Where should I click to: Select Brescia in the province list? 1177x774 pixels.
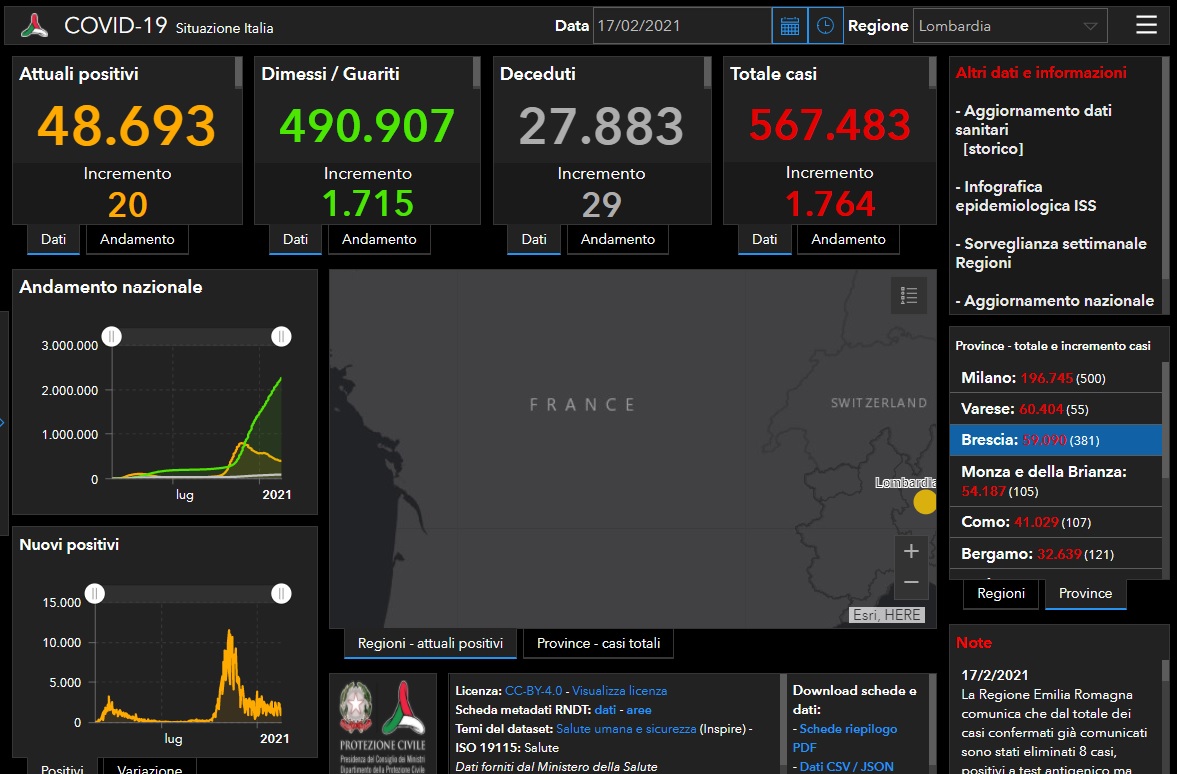pyautogui.click(x=1055, y=439)
